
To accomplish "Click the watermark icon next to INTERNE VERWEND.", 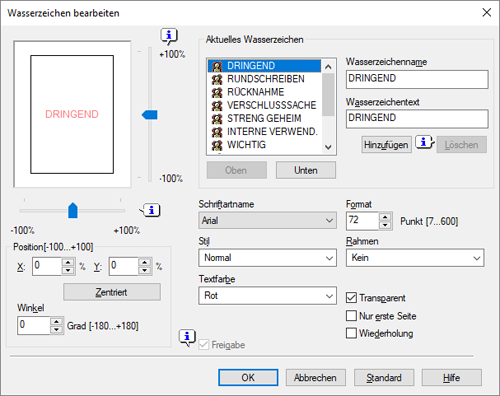I will [x=217, y=132].
